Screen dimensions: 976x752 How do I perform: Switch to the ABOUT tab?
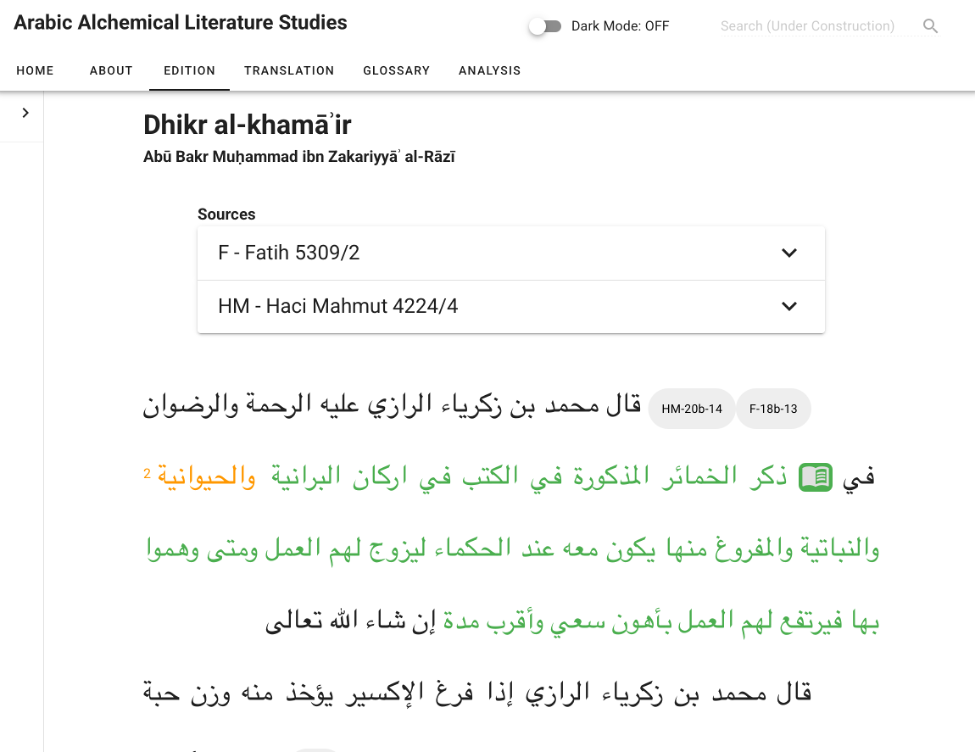[x=111, y=70]
